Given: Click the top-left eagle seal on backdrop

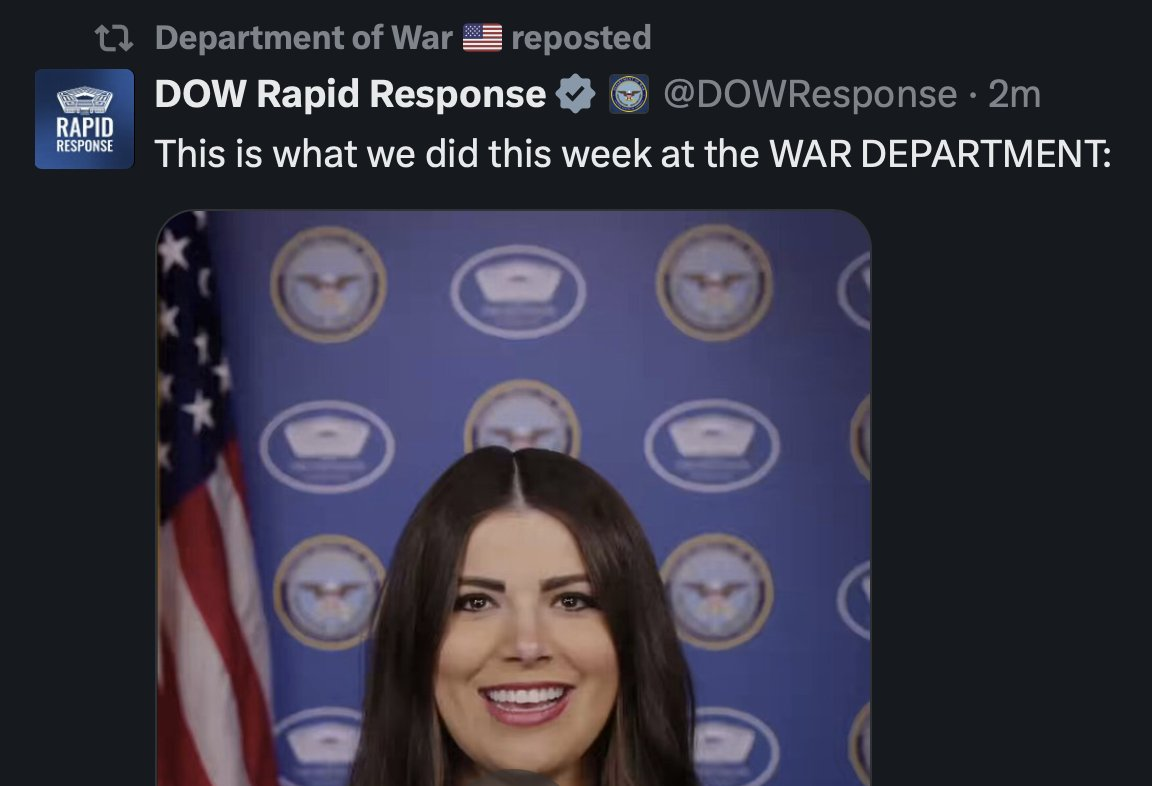Looking at the screenshot, I should [x=328, y=284].
